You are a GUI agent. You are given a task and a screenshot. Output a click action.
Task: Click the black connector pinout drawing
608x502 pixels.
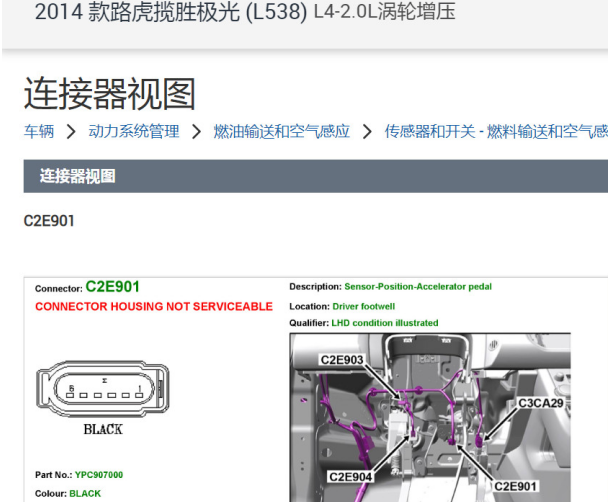point(103,389)
